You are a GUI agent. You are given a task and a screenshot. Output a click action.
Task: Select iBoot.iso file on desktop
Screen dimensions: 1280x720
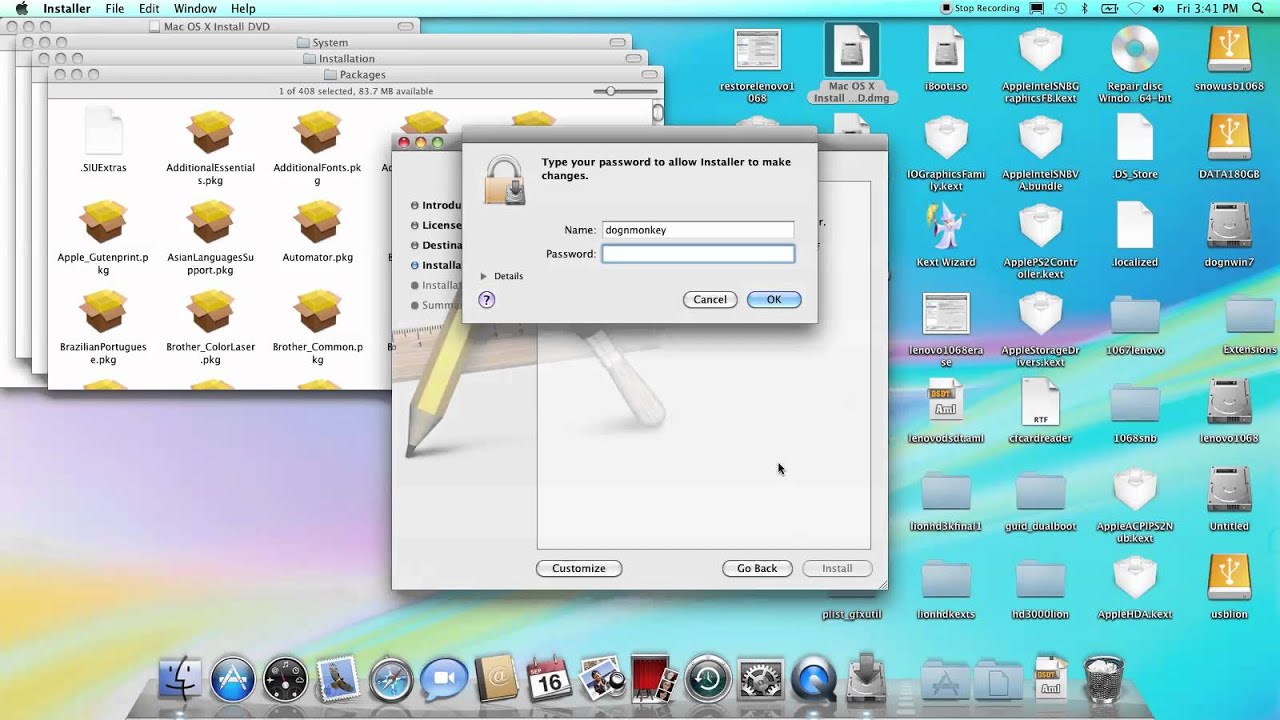(945, 51)
